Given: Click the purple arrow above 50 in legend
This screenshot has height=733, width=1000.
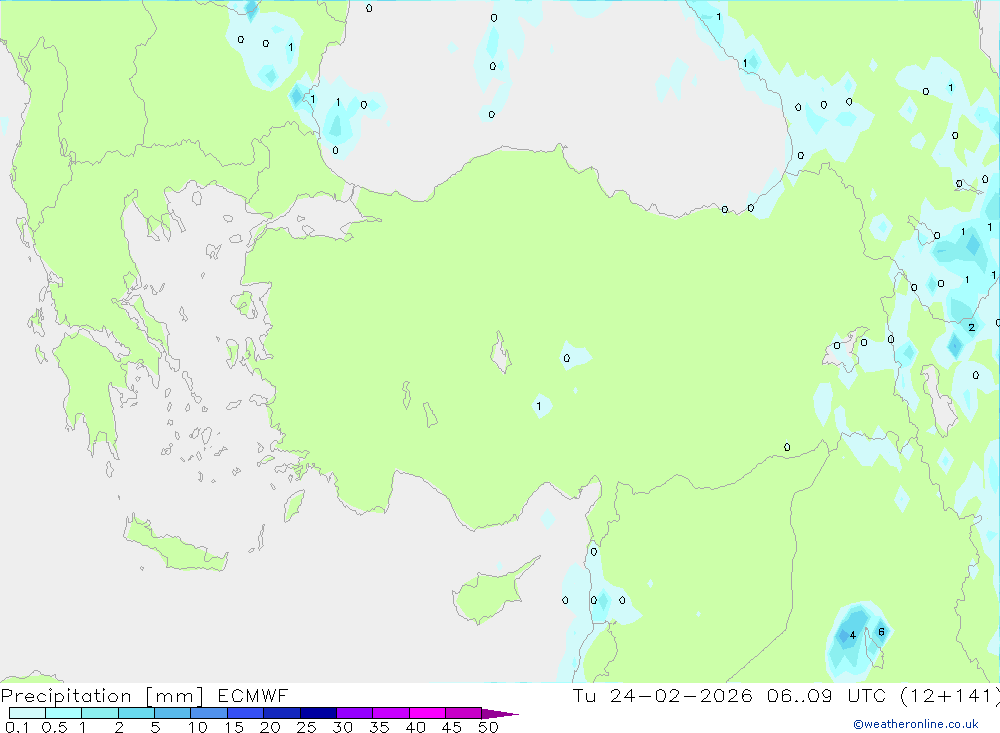Looking at the screenshot, I should pos(500,714).
